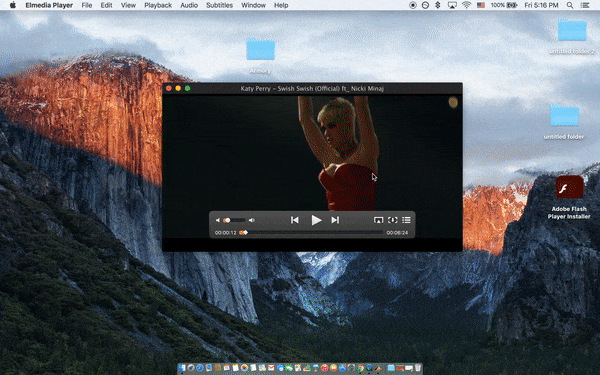Open the AirPlay streaming icon in the player controls

click(378, 220)
